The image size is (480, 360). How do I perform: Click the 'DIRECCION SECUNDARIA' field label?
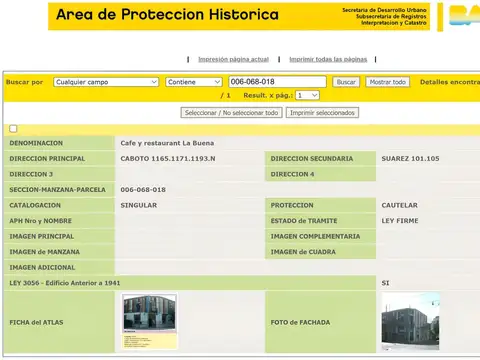click(312, 159)
